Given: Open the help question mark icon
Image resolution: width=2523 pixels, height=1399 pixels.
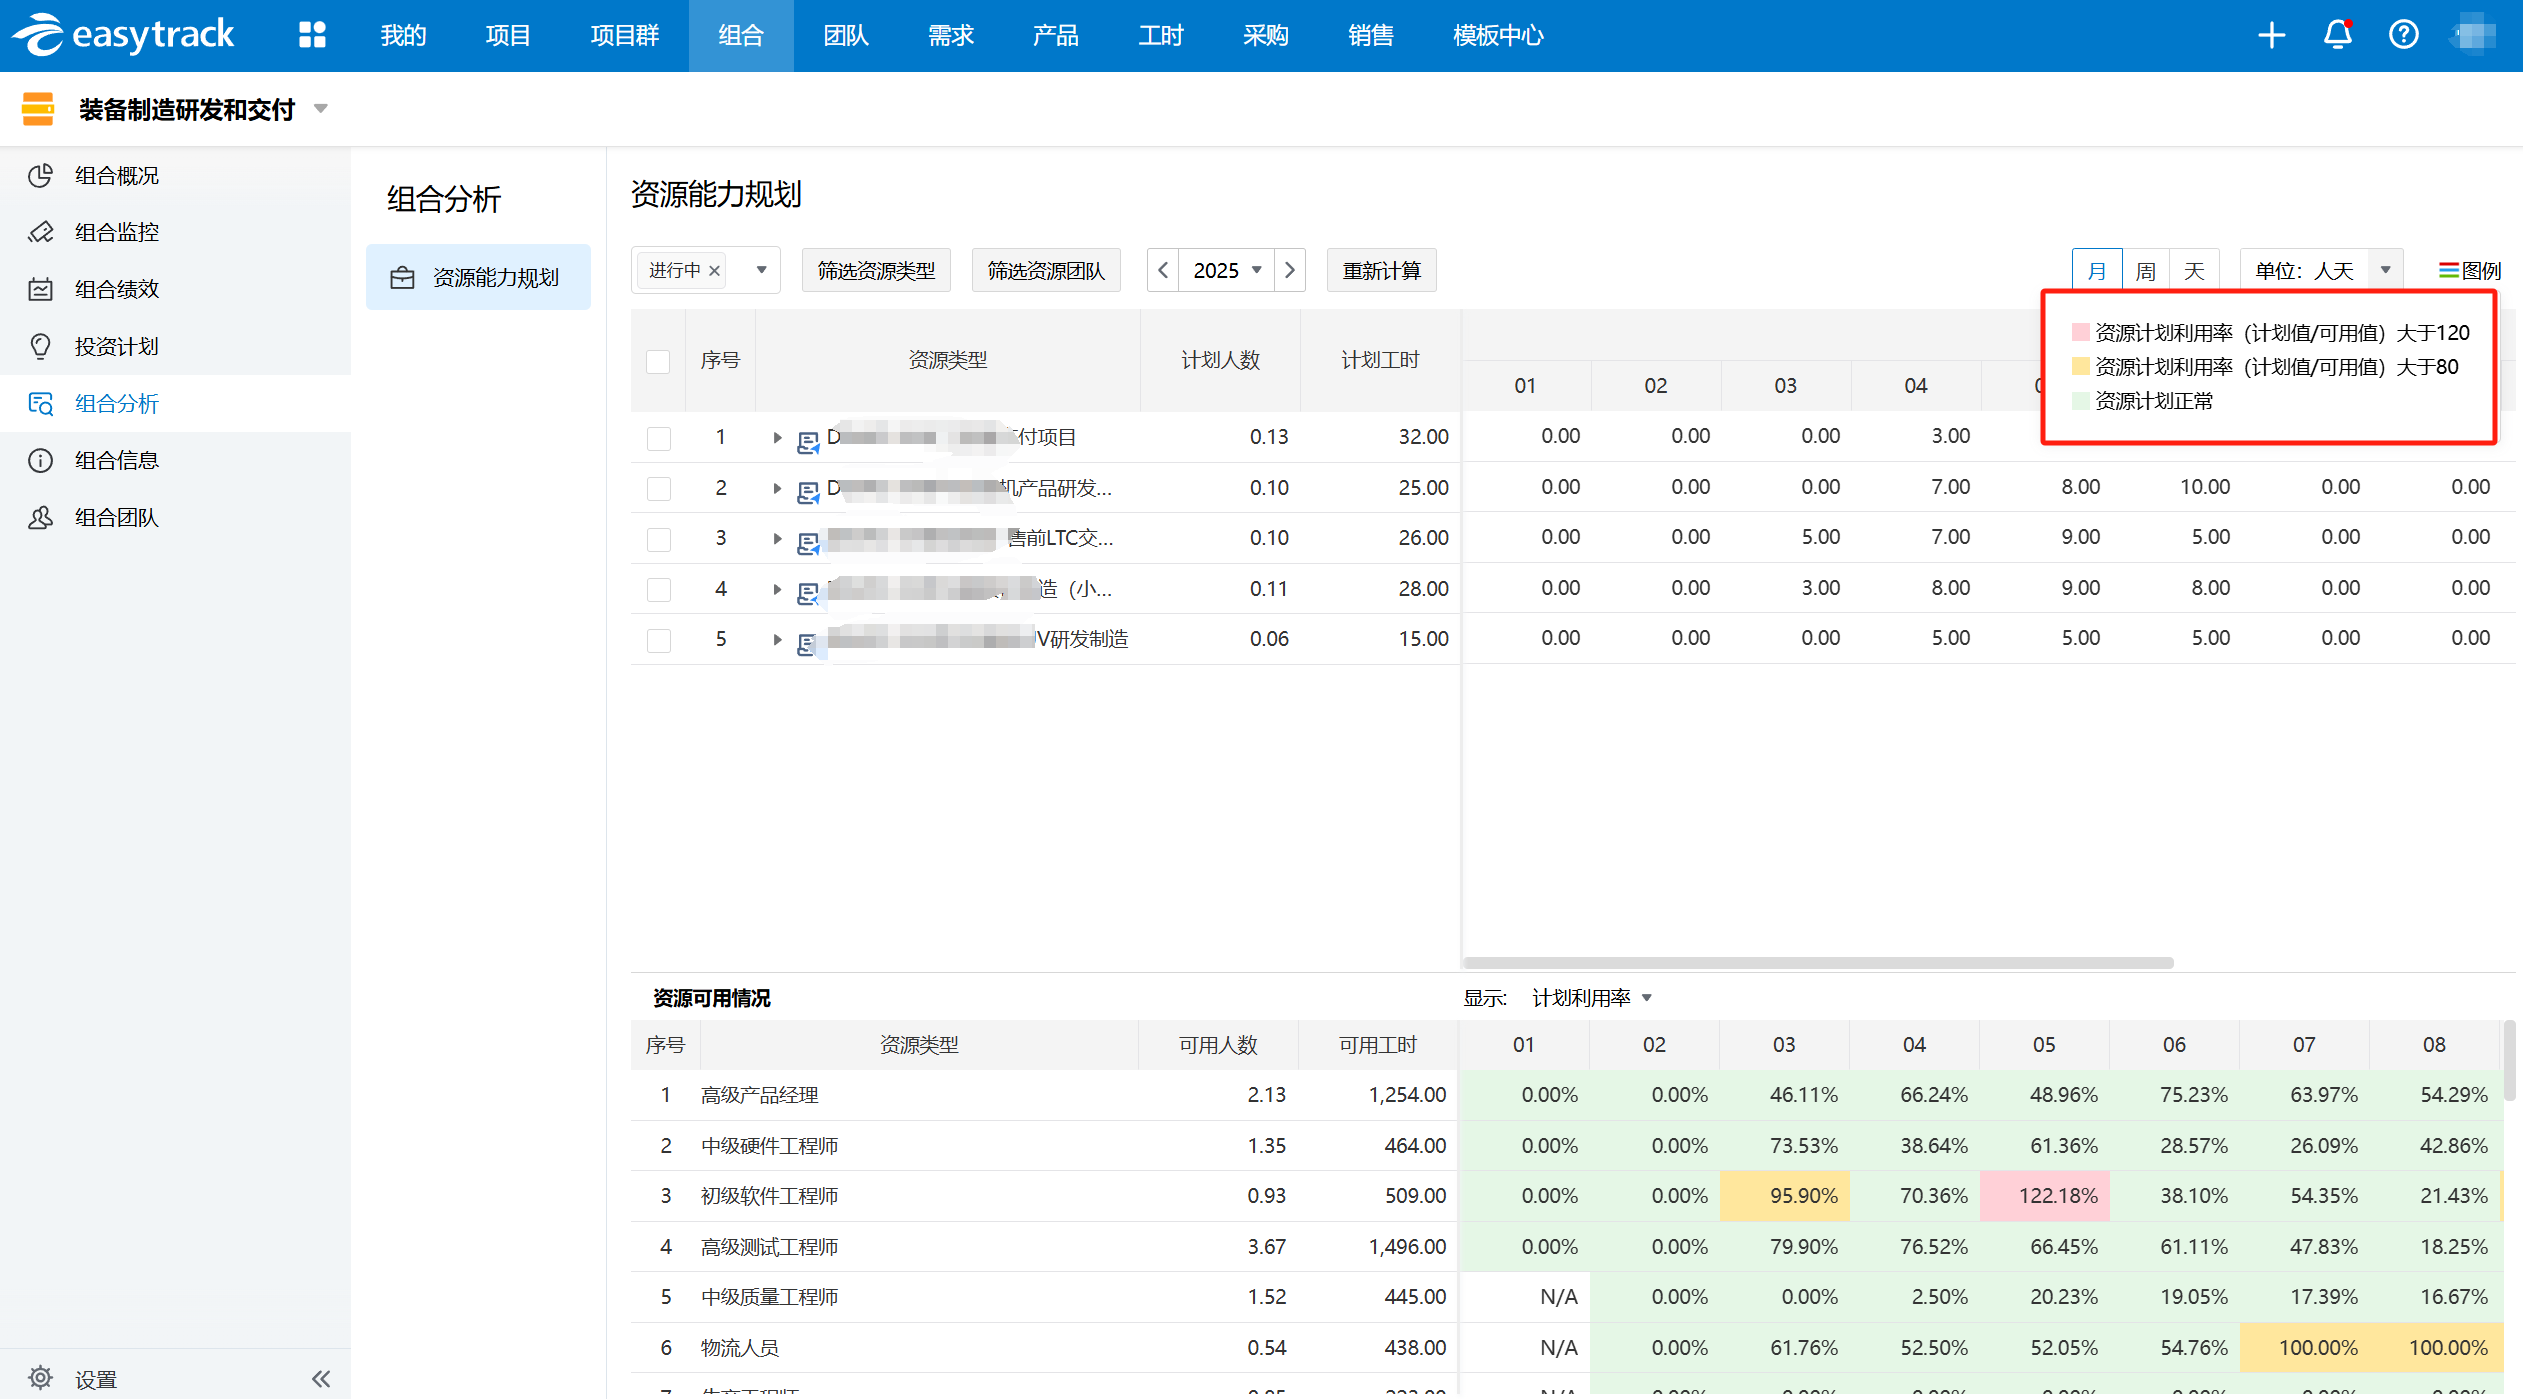Looking at the screenshot, I should pos(2403,35).
